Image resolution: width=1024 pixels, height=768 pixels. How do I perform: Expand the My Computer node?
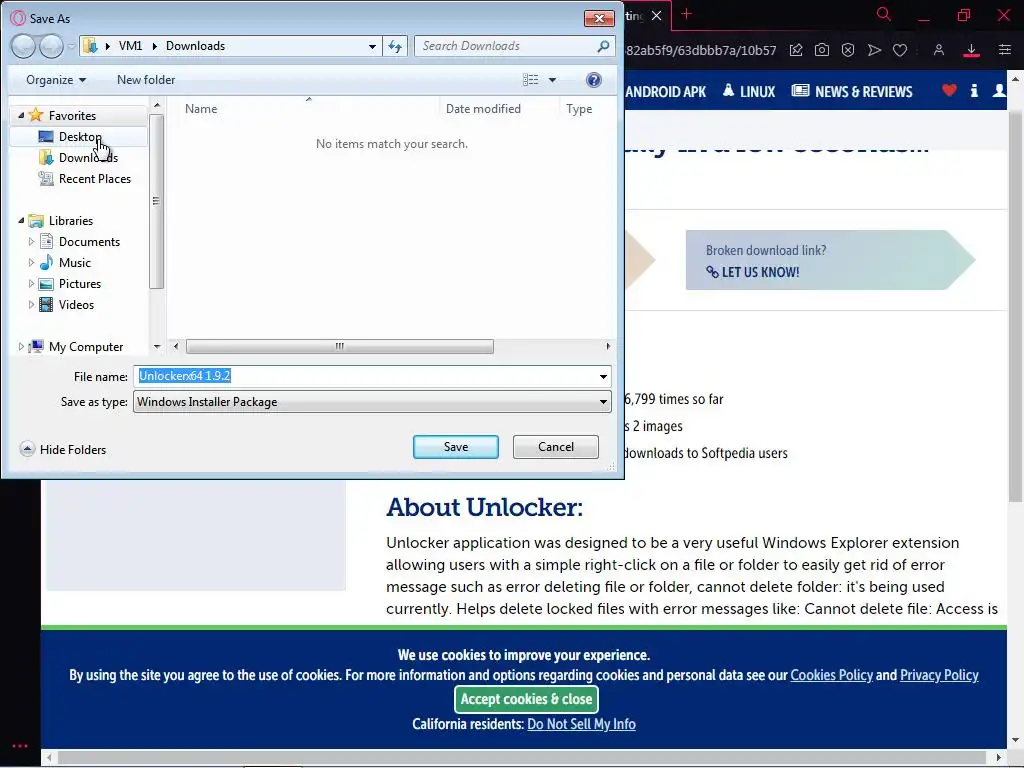[20, 347]
